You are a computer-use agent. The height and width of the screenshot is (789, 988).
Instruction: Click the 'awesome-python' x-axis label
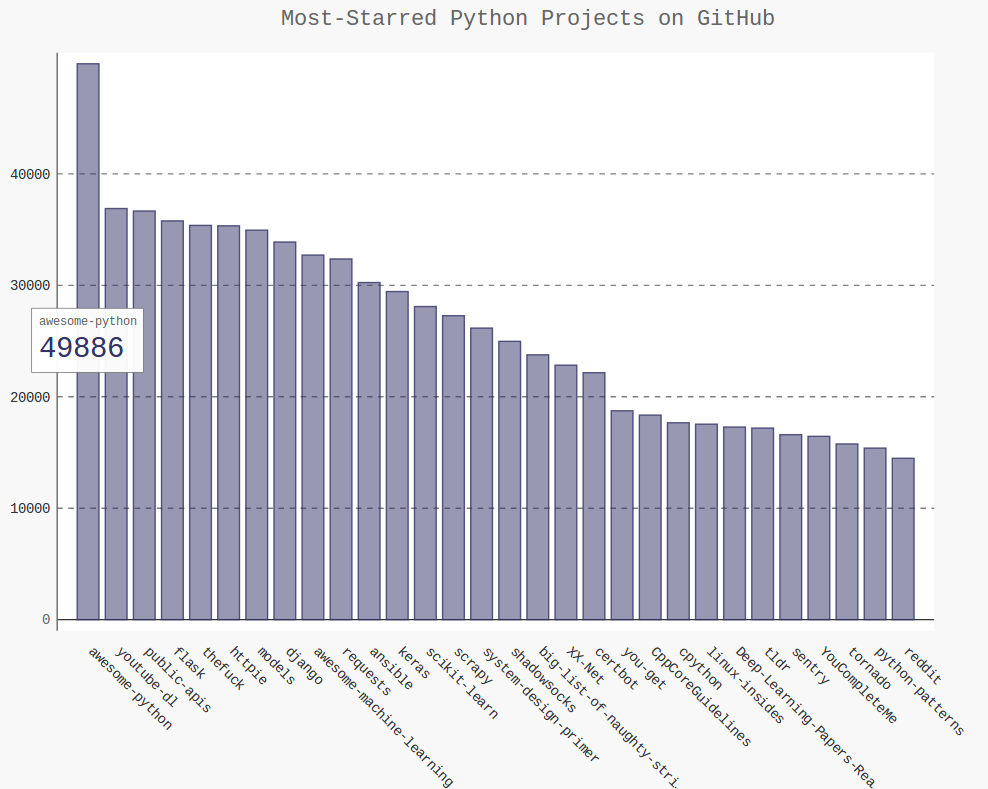pos(129,689)
